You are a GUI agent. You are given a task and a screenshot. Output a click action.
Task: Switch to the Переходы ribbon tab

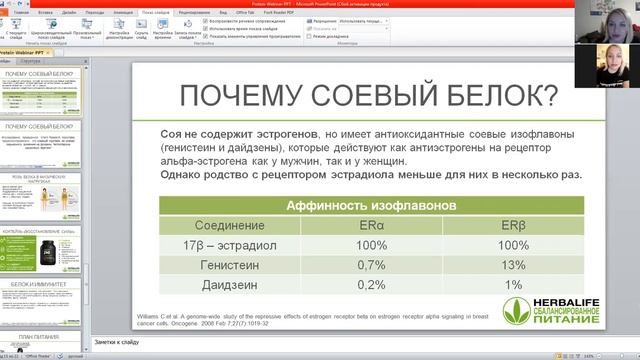point(95,13)
